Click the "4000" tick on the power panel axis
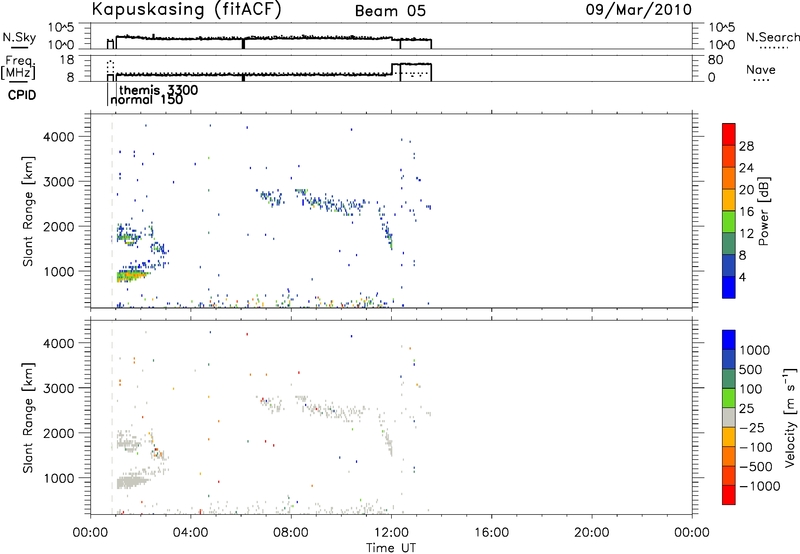800x554 pixels. (x=58, y=136)
